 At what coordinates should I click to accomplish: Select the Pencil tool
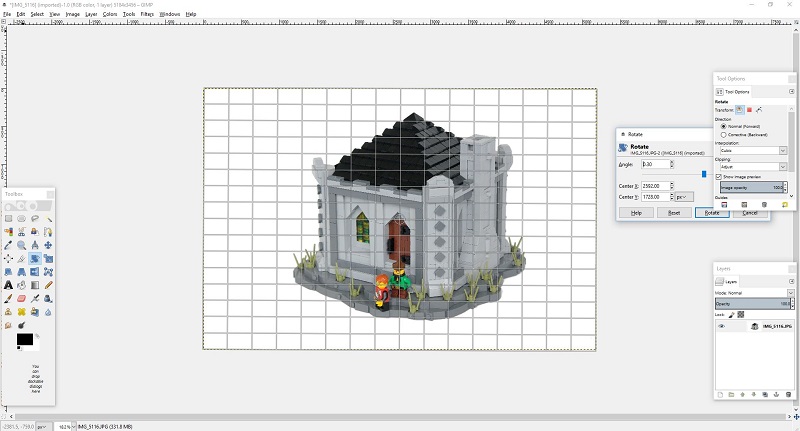click(48, 285)
